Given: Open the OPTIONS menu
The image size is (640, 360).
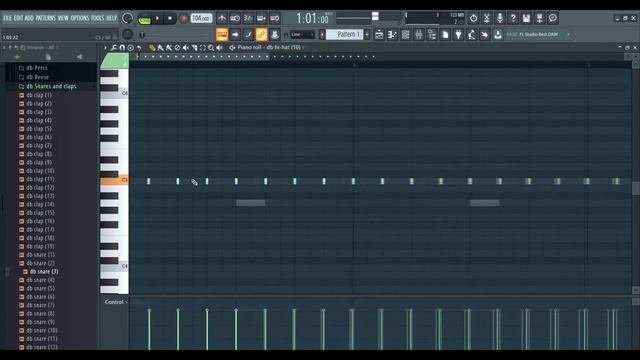Looking at the screenshot, I should [x=80, y=18].
